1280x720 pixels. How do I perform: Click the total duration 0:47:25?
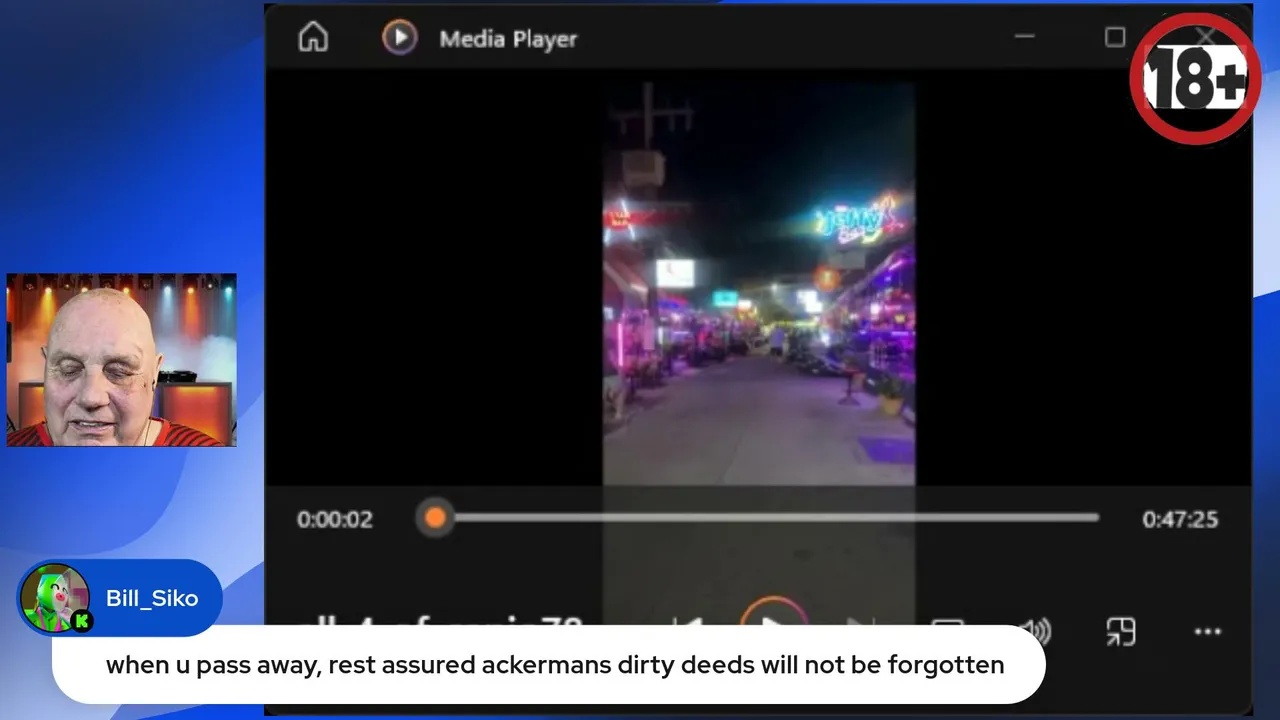[1180, 519]
